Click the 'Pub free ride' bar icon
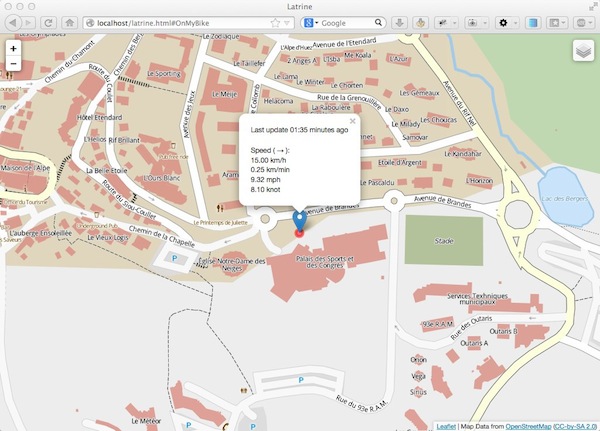The height and width of the screenshot is (431, 600). 173,146
